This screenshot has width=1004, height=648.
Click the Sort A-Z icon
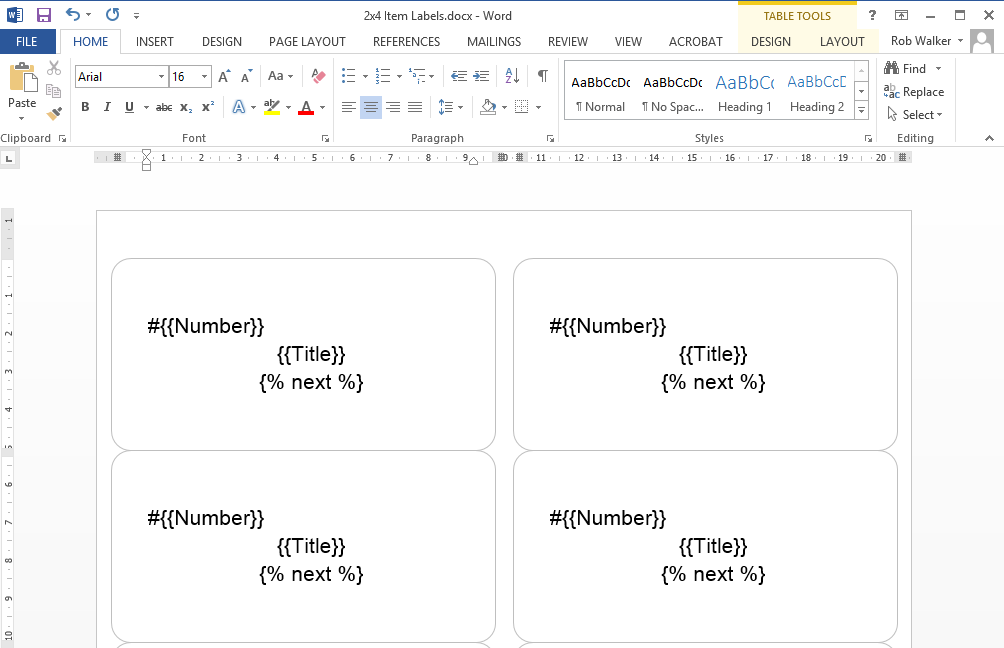click(512, 76)
